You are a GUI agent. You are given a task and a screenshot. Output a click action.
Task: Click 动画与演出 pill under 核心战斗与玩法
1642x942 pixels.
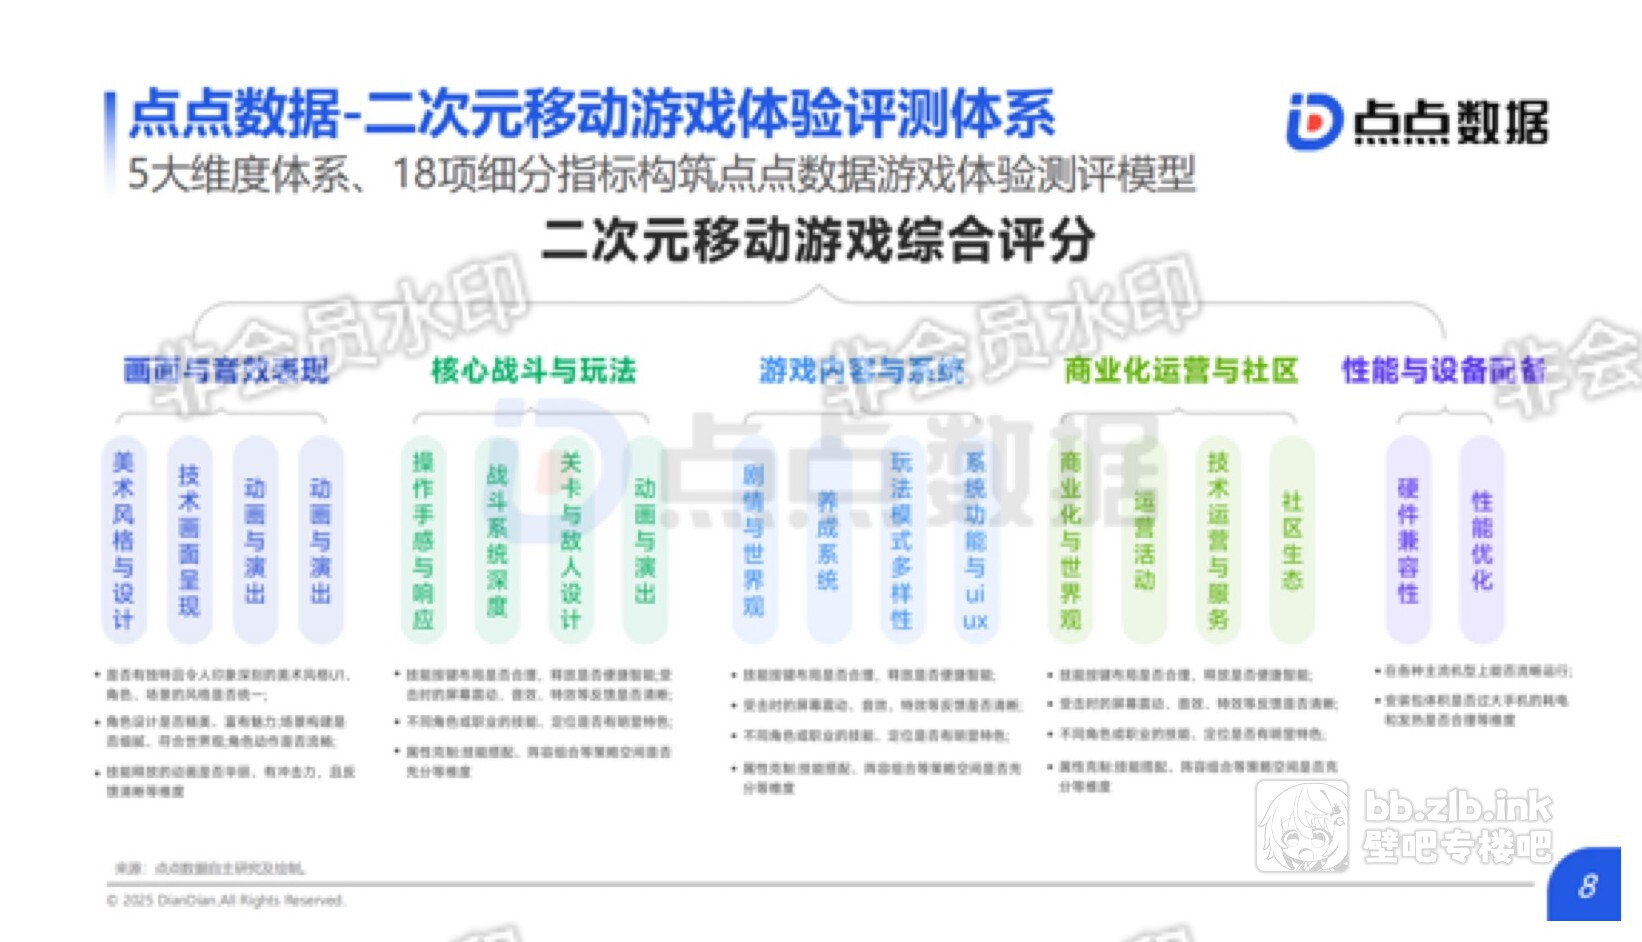(644, 540)
